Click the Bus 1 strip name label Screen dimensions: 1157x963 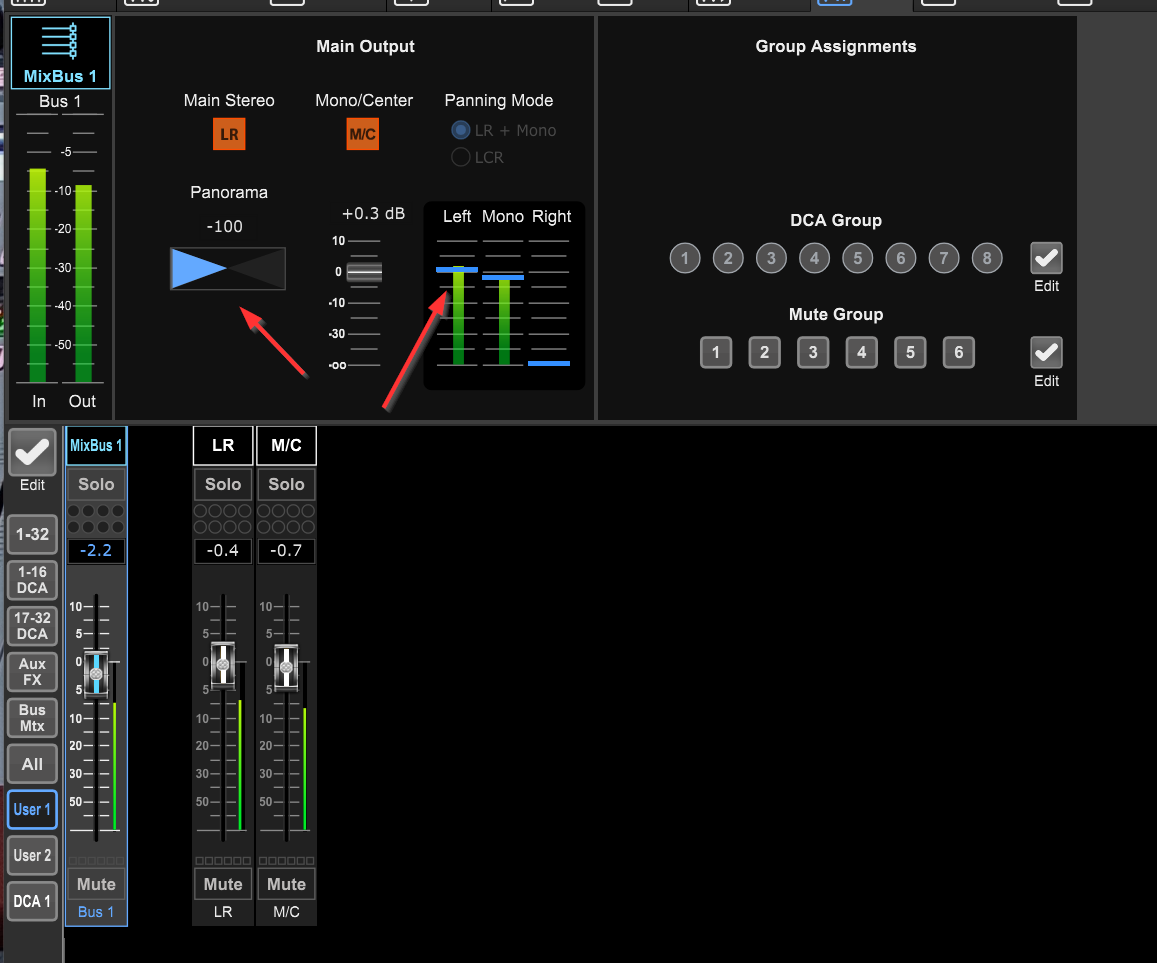pos(96,912)
